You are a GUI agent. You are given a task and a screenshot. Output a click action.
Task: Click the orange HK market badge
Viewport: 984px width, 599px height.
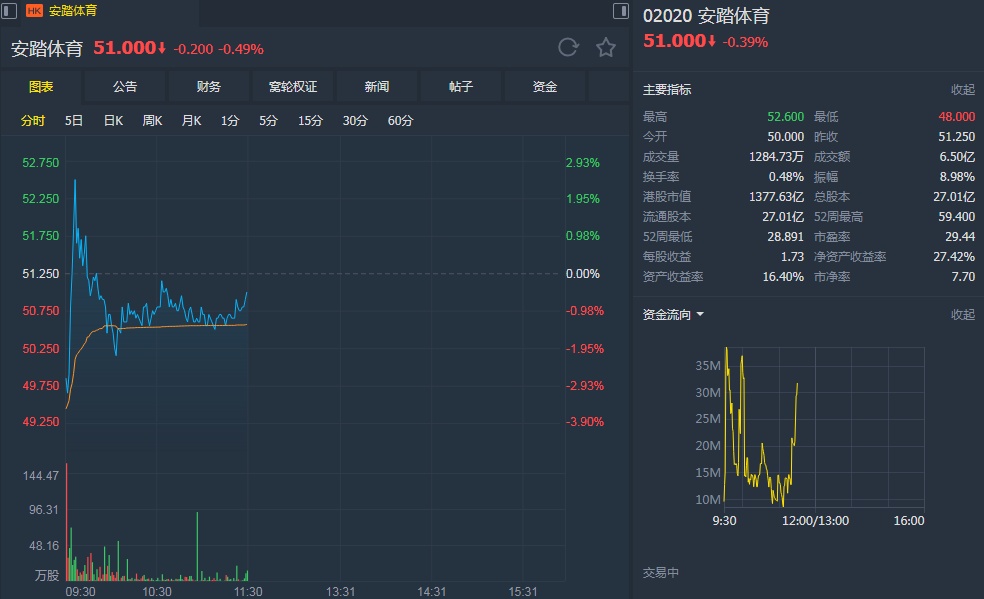pos(35,11)
